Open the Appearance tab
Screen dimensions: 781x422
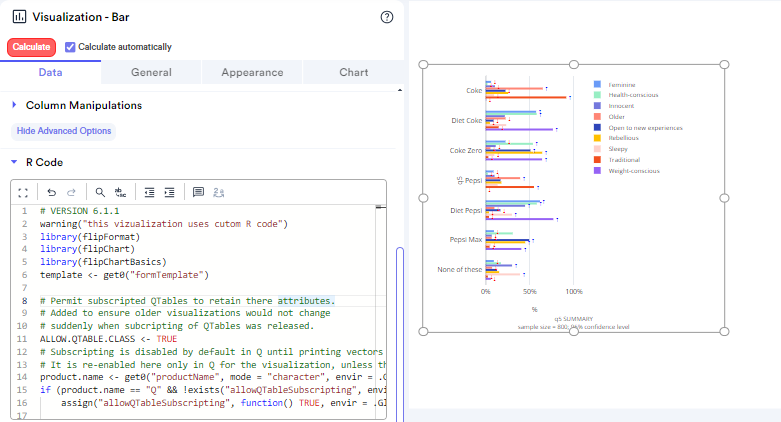(x=252, y=72)
